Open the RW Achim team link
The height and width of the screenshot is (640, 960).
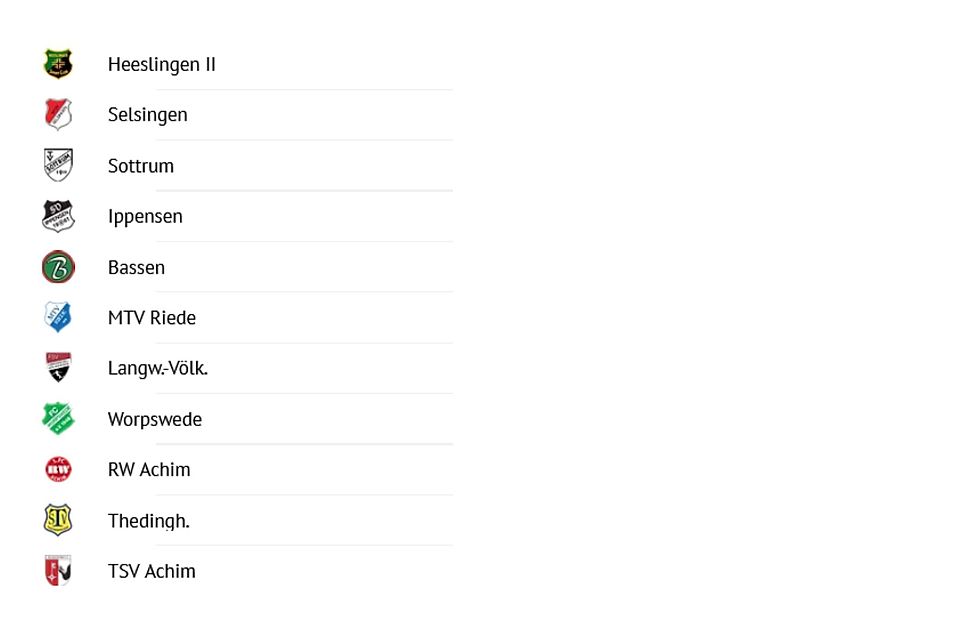tap(149, 470)
